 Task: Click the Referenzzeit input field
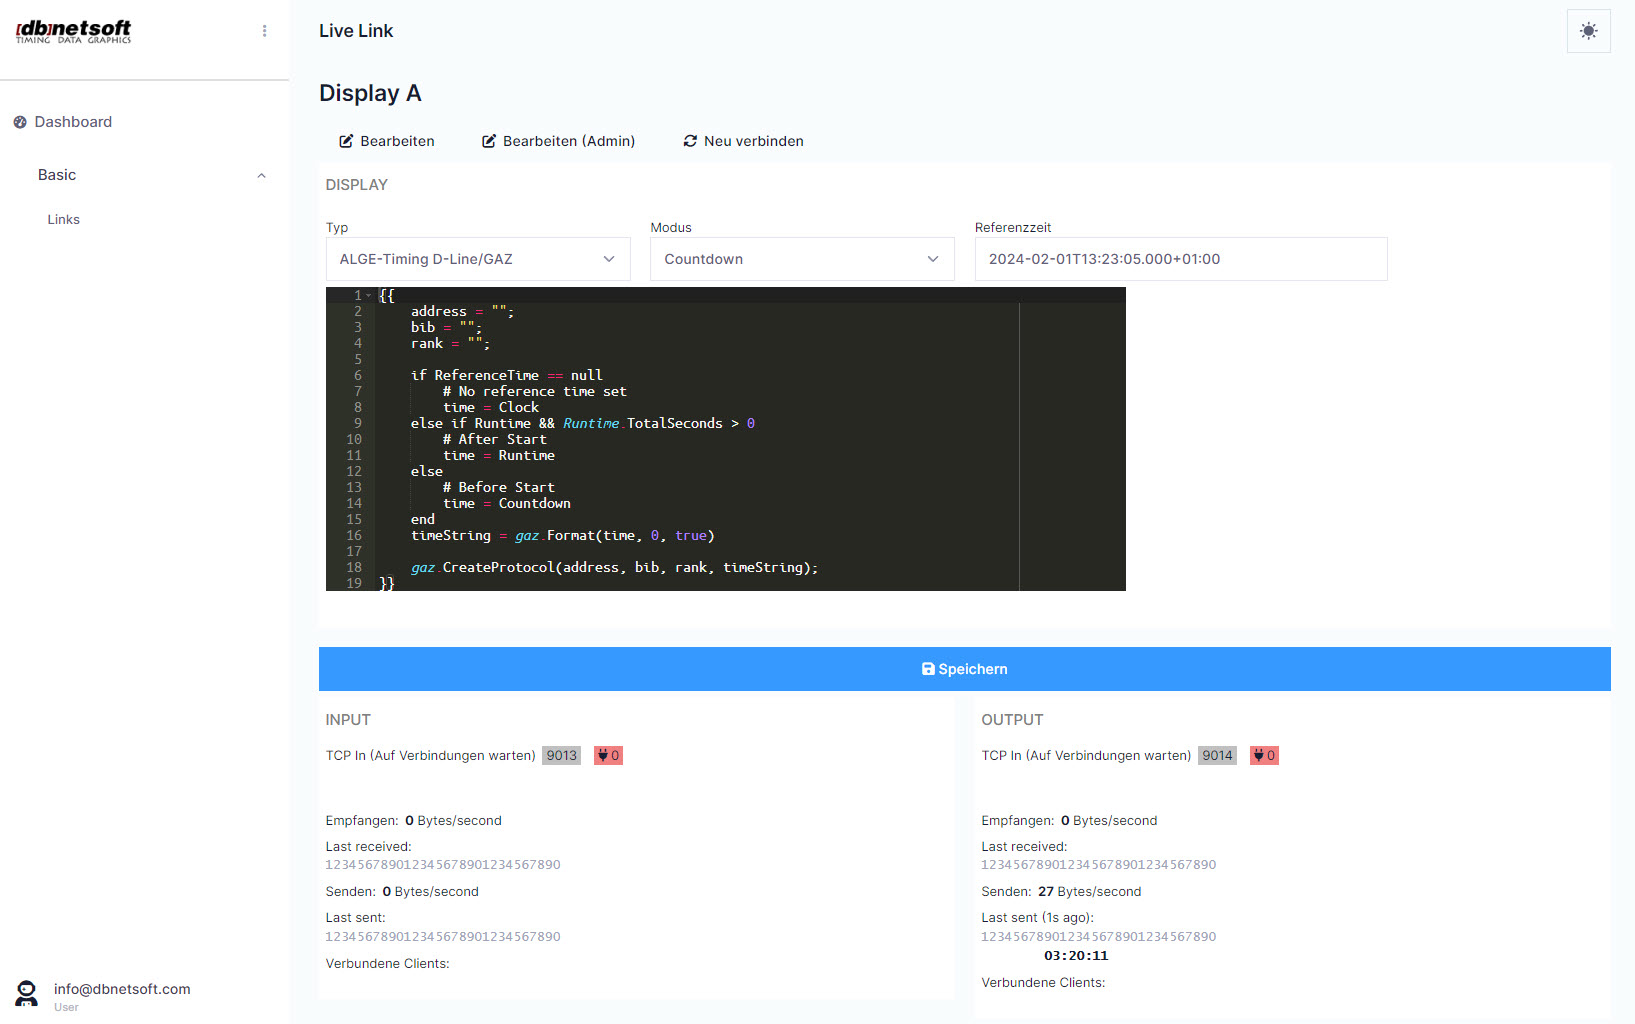pyautogui.click(x=1180, y=259)
